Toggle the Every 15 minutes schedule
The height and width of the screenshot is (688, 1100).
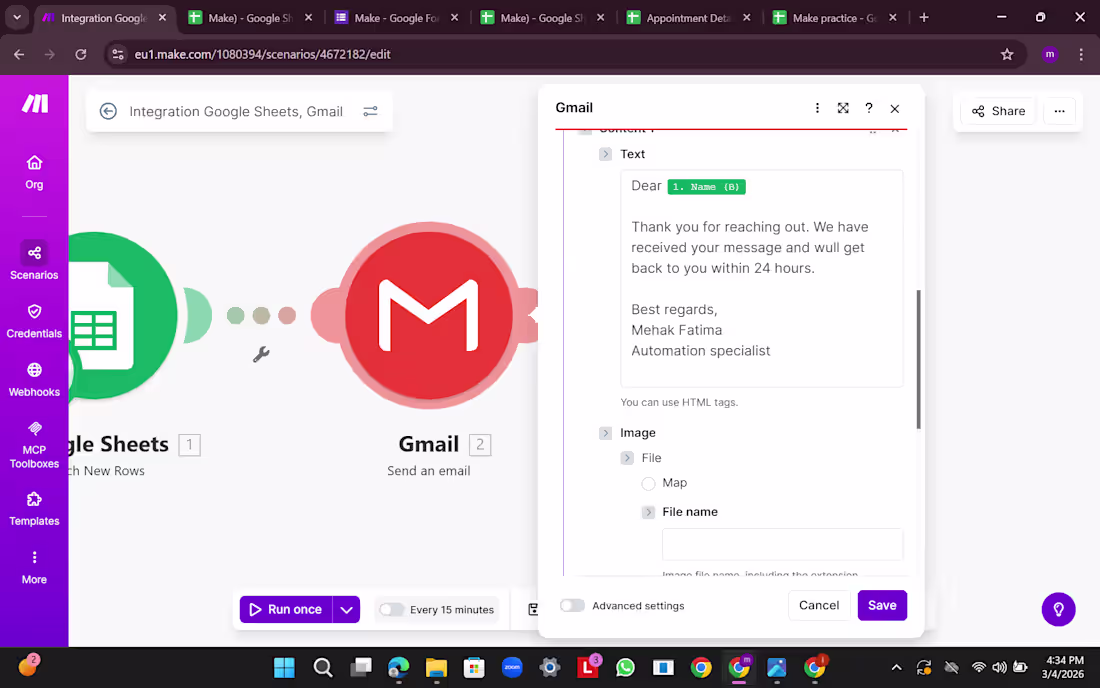391,609
